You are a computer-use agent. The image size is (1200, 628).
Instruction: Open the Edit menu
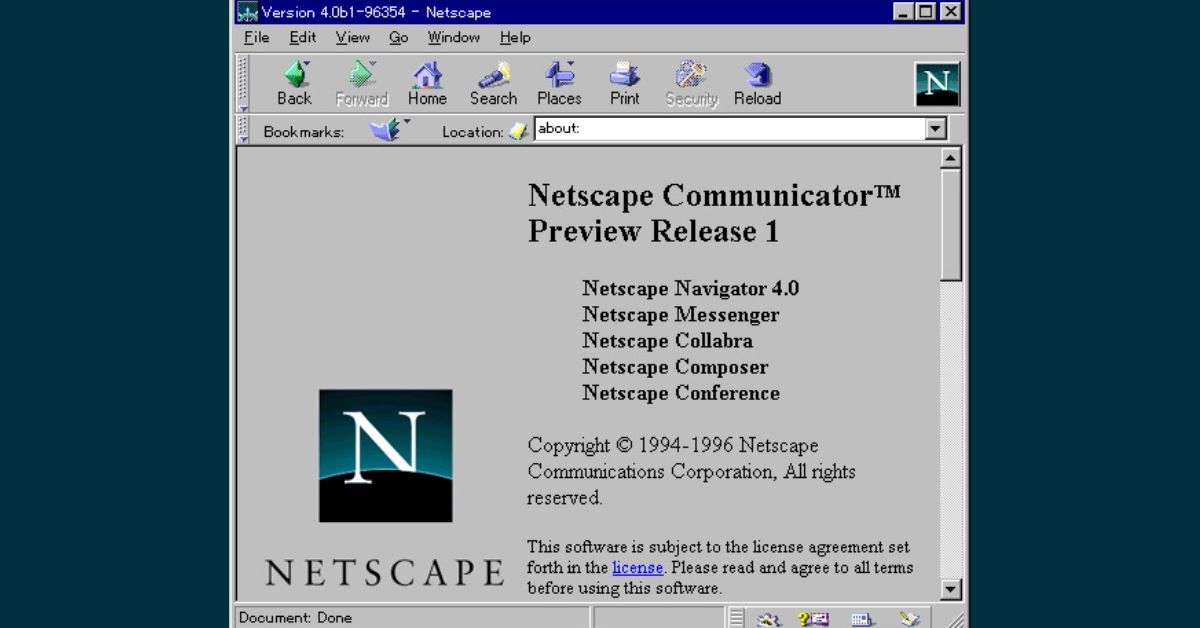point(303,37)
